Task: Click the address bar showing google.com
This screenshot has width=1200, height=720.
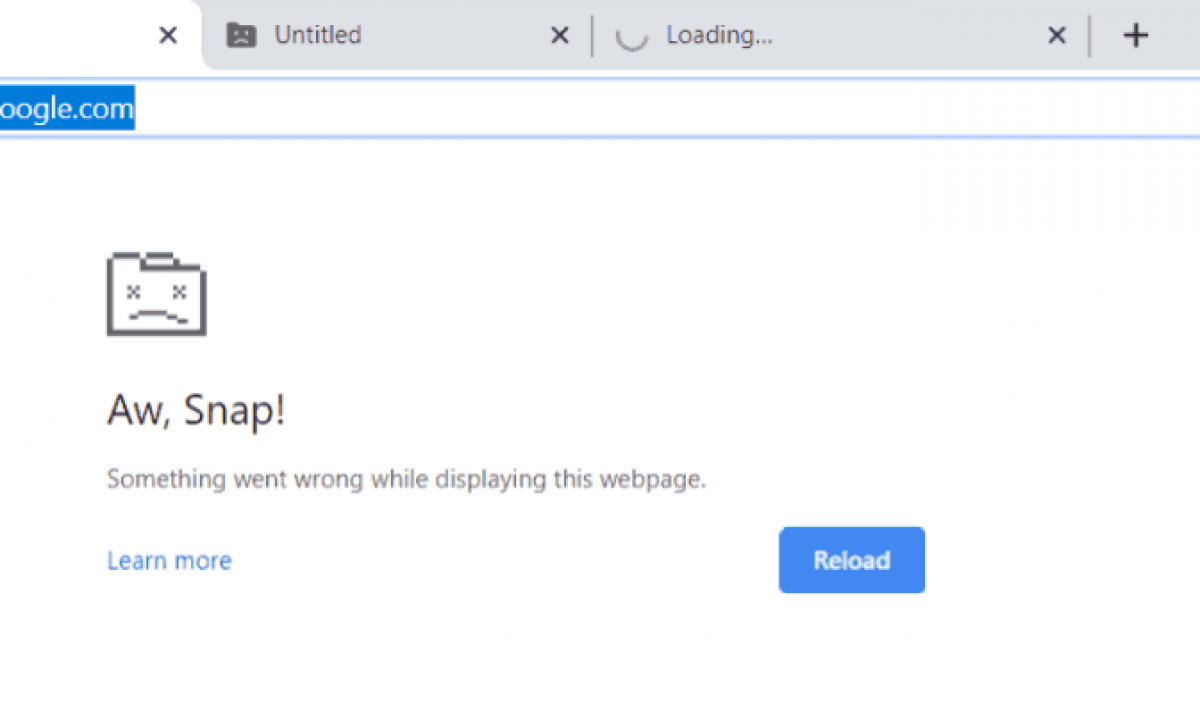Action: point(600,109)
